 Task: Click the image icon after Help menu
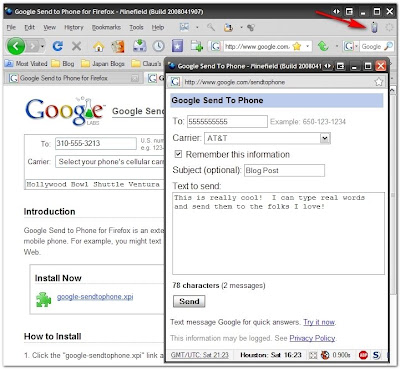pyautogui.click(x=184, y=27)
